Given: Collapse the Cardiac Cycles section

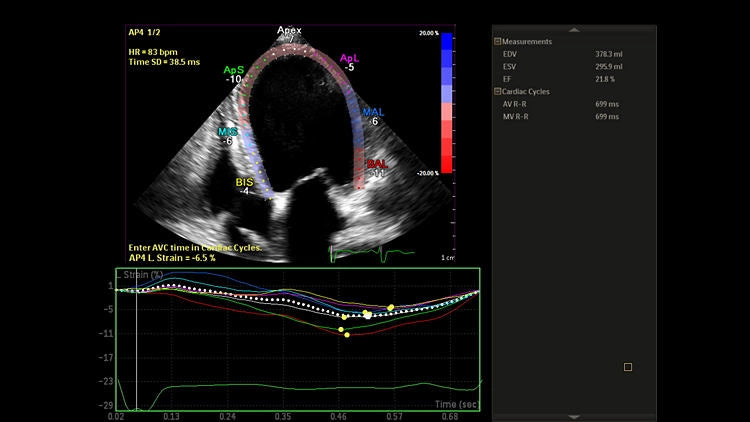Looking at the screenshot, I should pyautogui.click(x=498, y=92).
